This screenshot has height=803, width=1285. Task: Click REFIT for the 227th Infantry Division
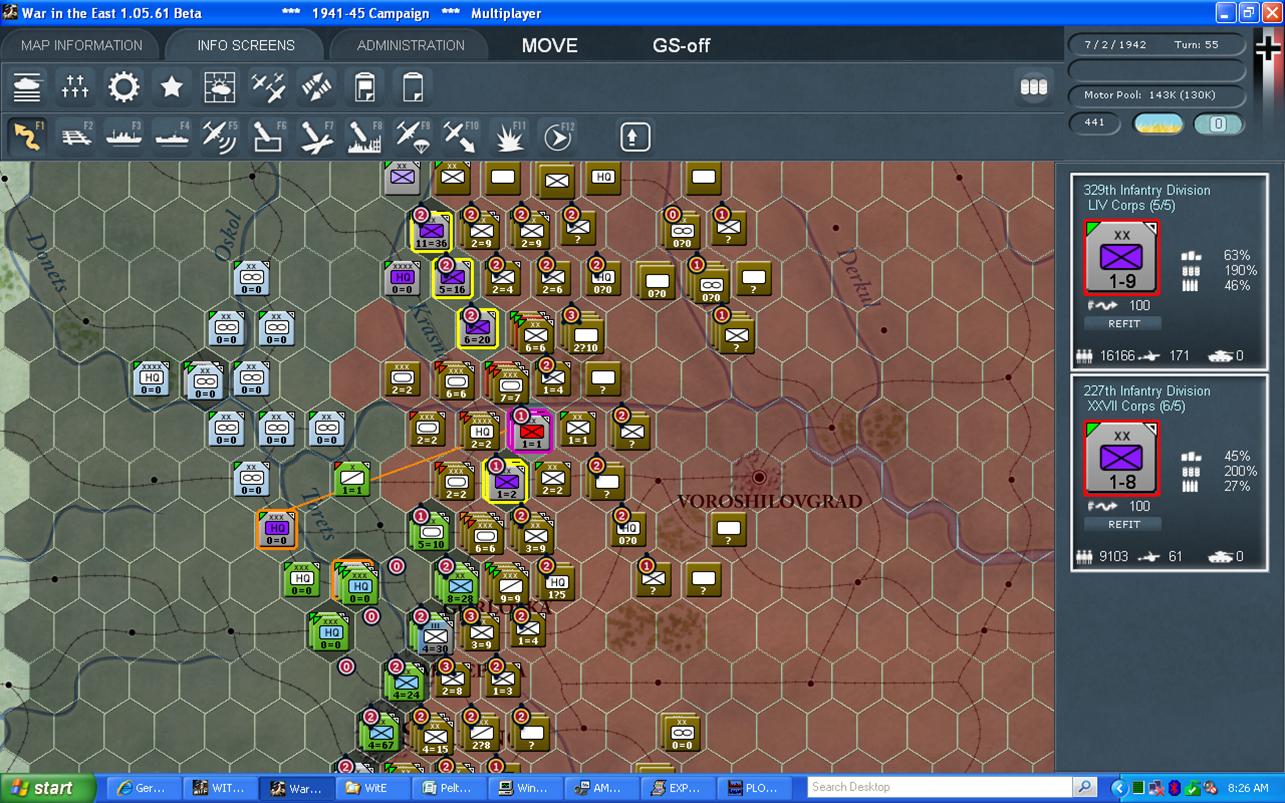coord(1123,524)
